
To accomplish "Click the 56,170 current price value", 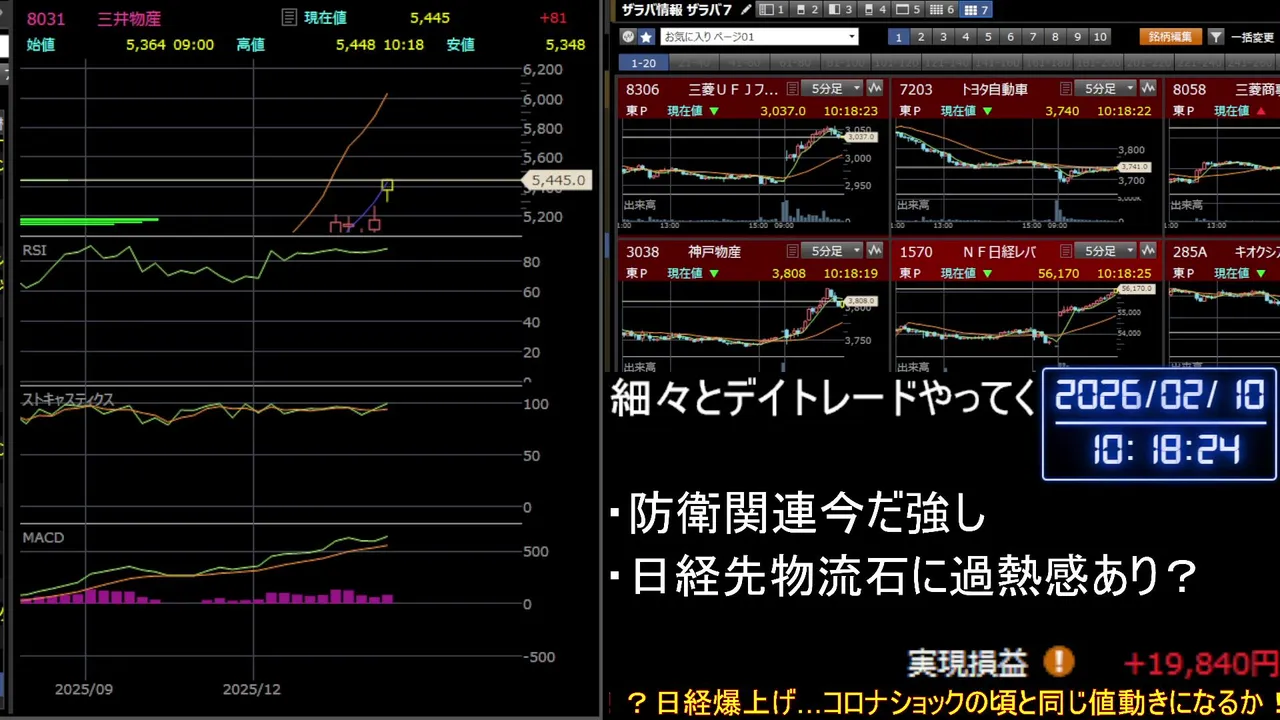I will pos(1058,273).
